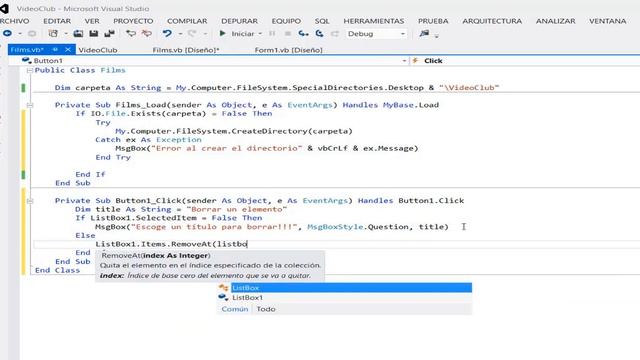Click the Find in Files toolbar icon
Viewport: 640px width, 360px height.
click(x=424, y=33)
